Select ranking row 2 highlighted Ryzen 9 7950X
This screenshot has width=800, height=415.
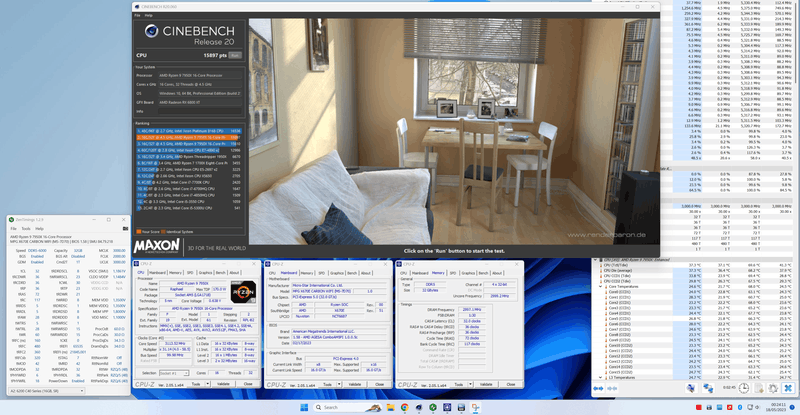point(188,137)
